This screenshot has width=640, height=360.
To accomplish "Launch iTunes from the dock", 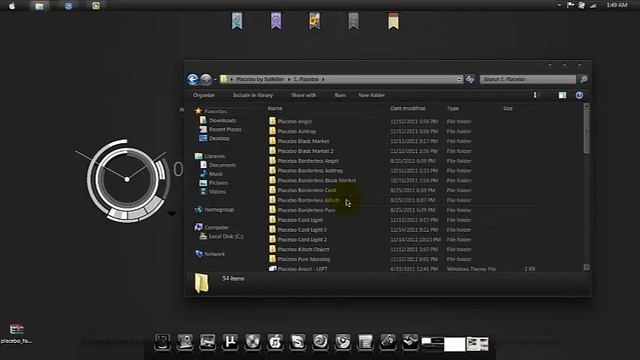I will point(275,341).
